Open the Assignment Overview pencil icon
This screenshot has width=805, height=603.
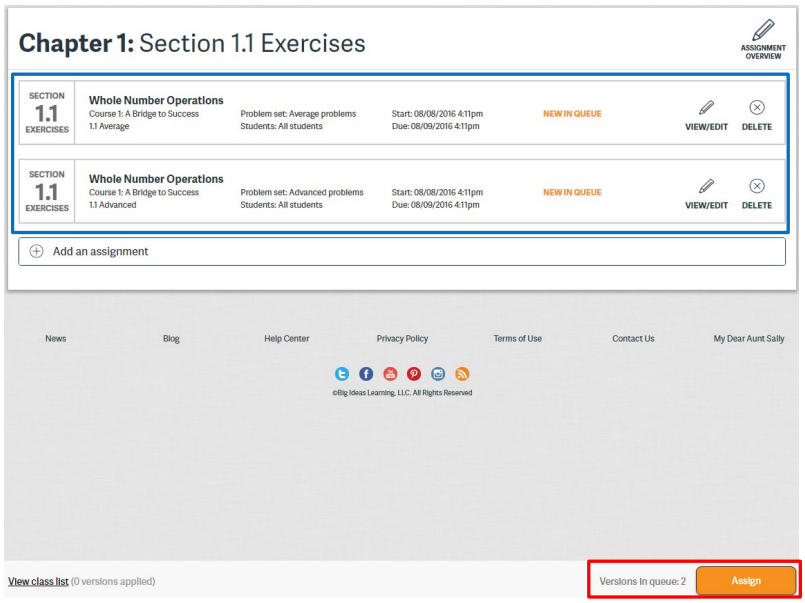[763, 32]
